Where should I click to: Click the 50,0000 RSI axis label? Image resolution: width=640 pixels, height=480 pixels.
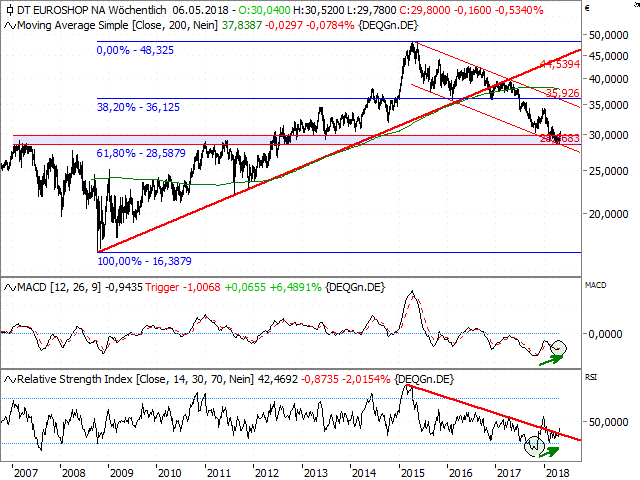coord(608,422)
